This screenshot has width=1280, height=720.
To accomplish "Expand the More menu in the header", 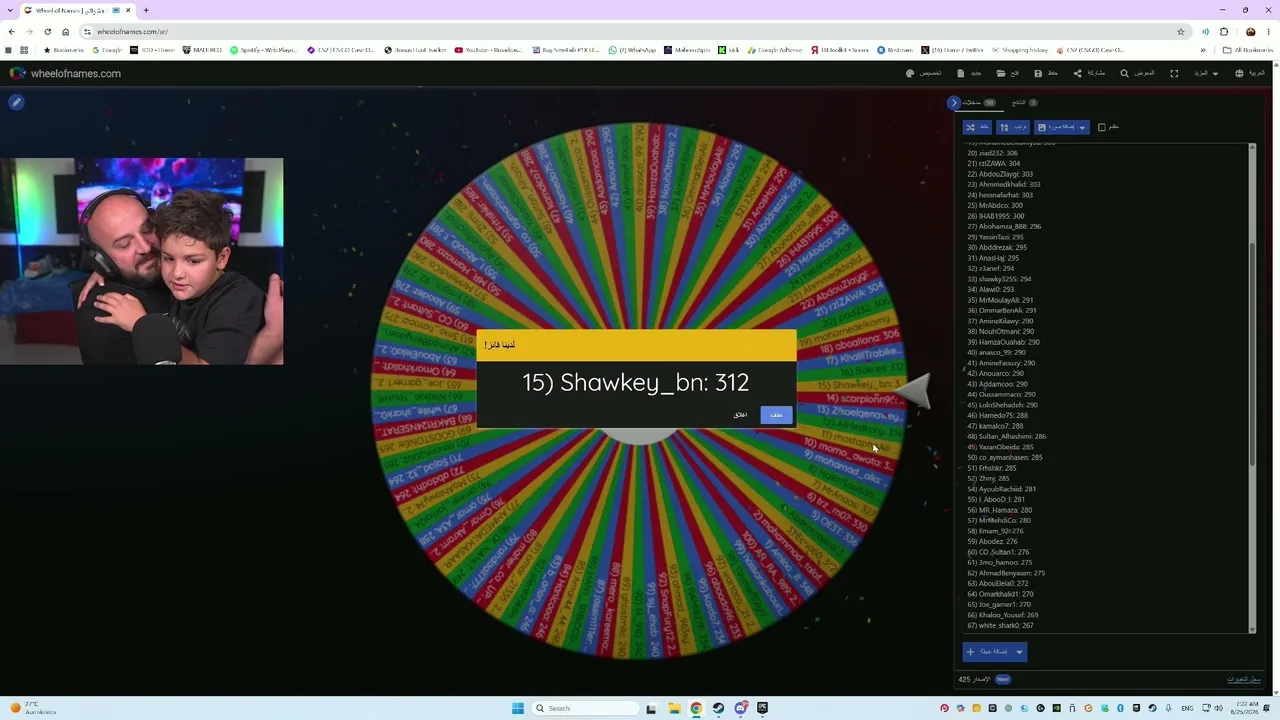I will click(x=1206, y=73).
